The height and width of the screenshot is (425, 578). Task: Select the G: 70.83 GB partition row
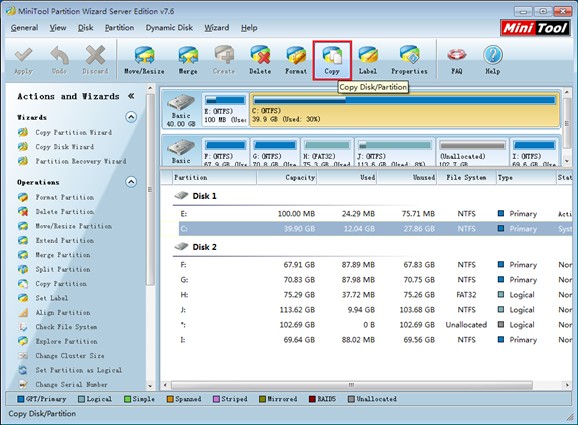coord(375,280)
